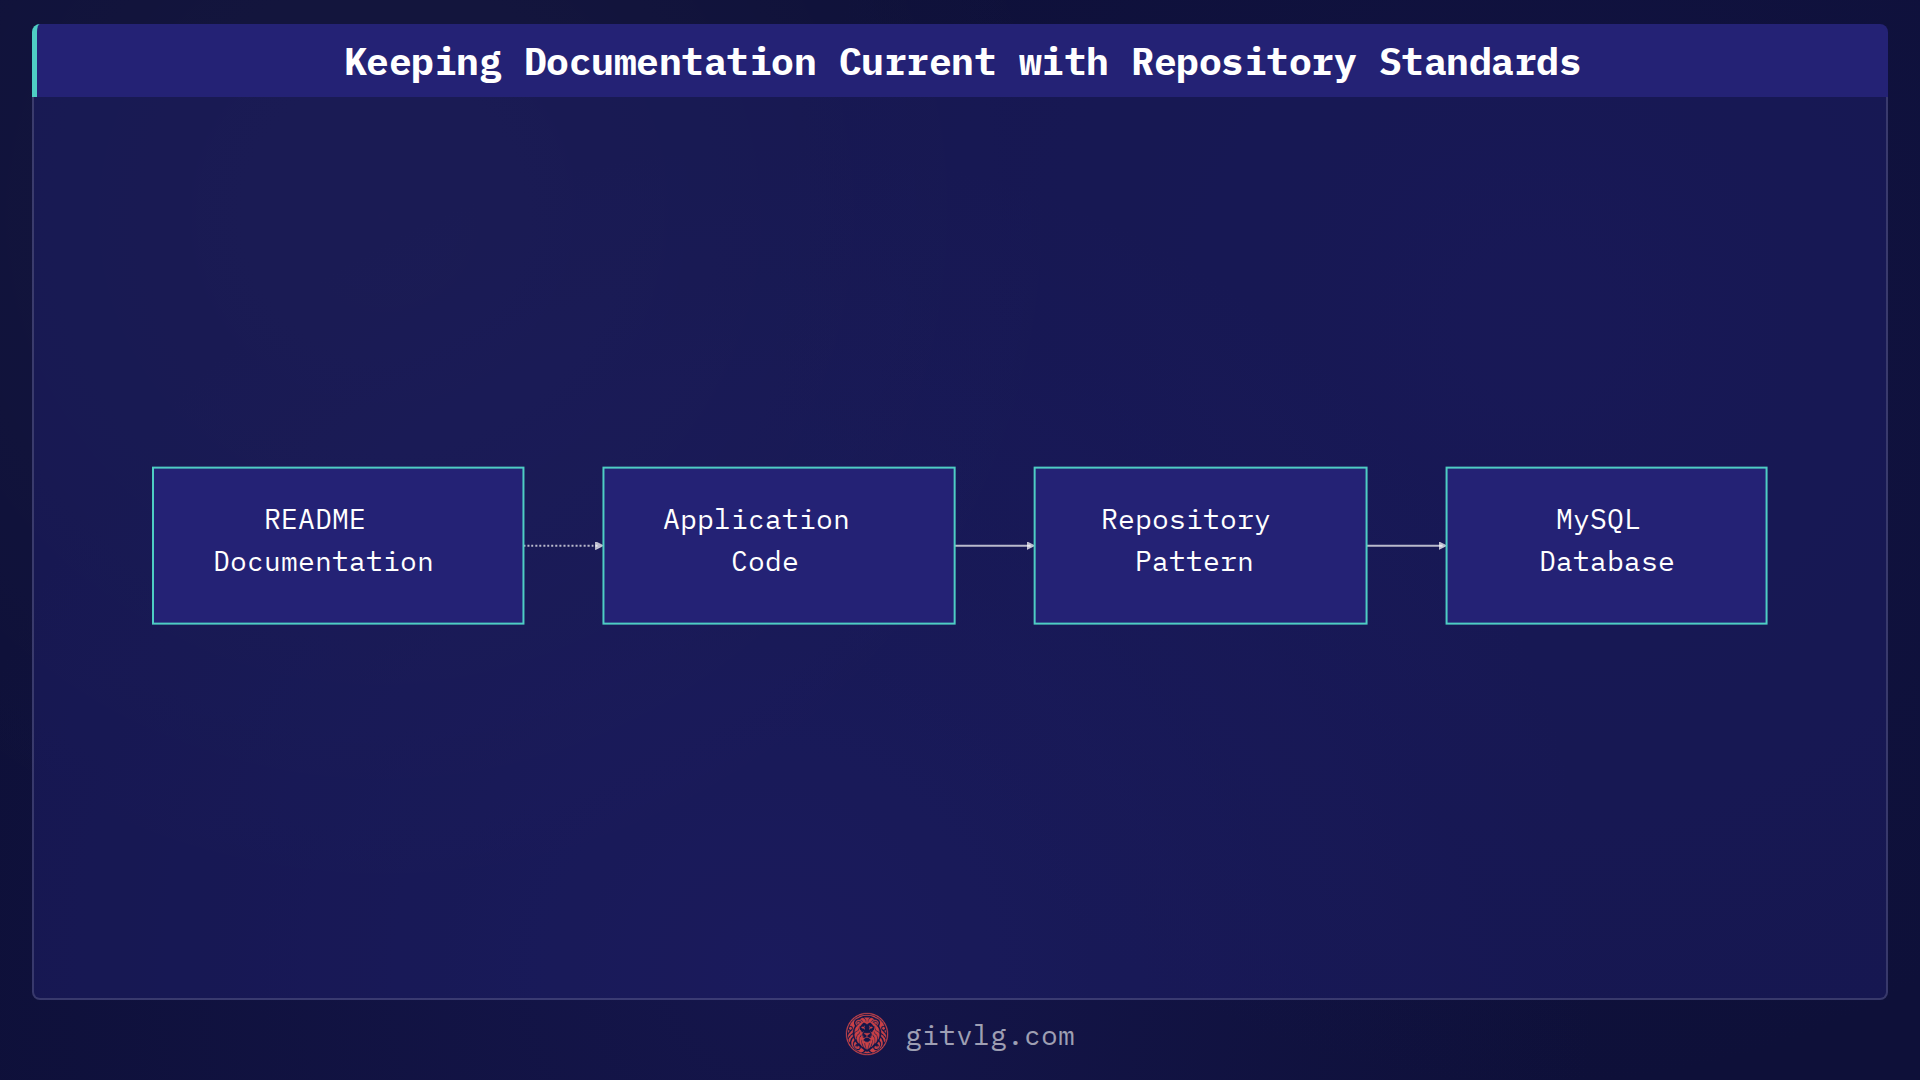Select the MySQL Database node

point(1606,545)
